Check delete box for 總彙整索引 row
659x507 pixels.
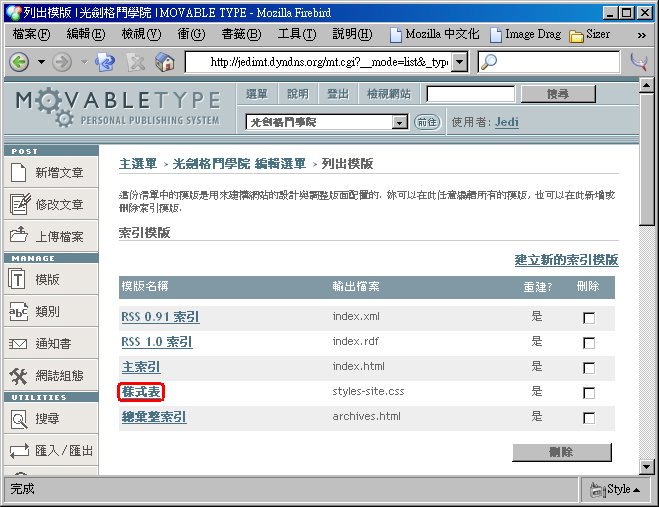tap(589, 418)
